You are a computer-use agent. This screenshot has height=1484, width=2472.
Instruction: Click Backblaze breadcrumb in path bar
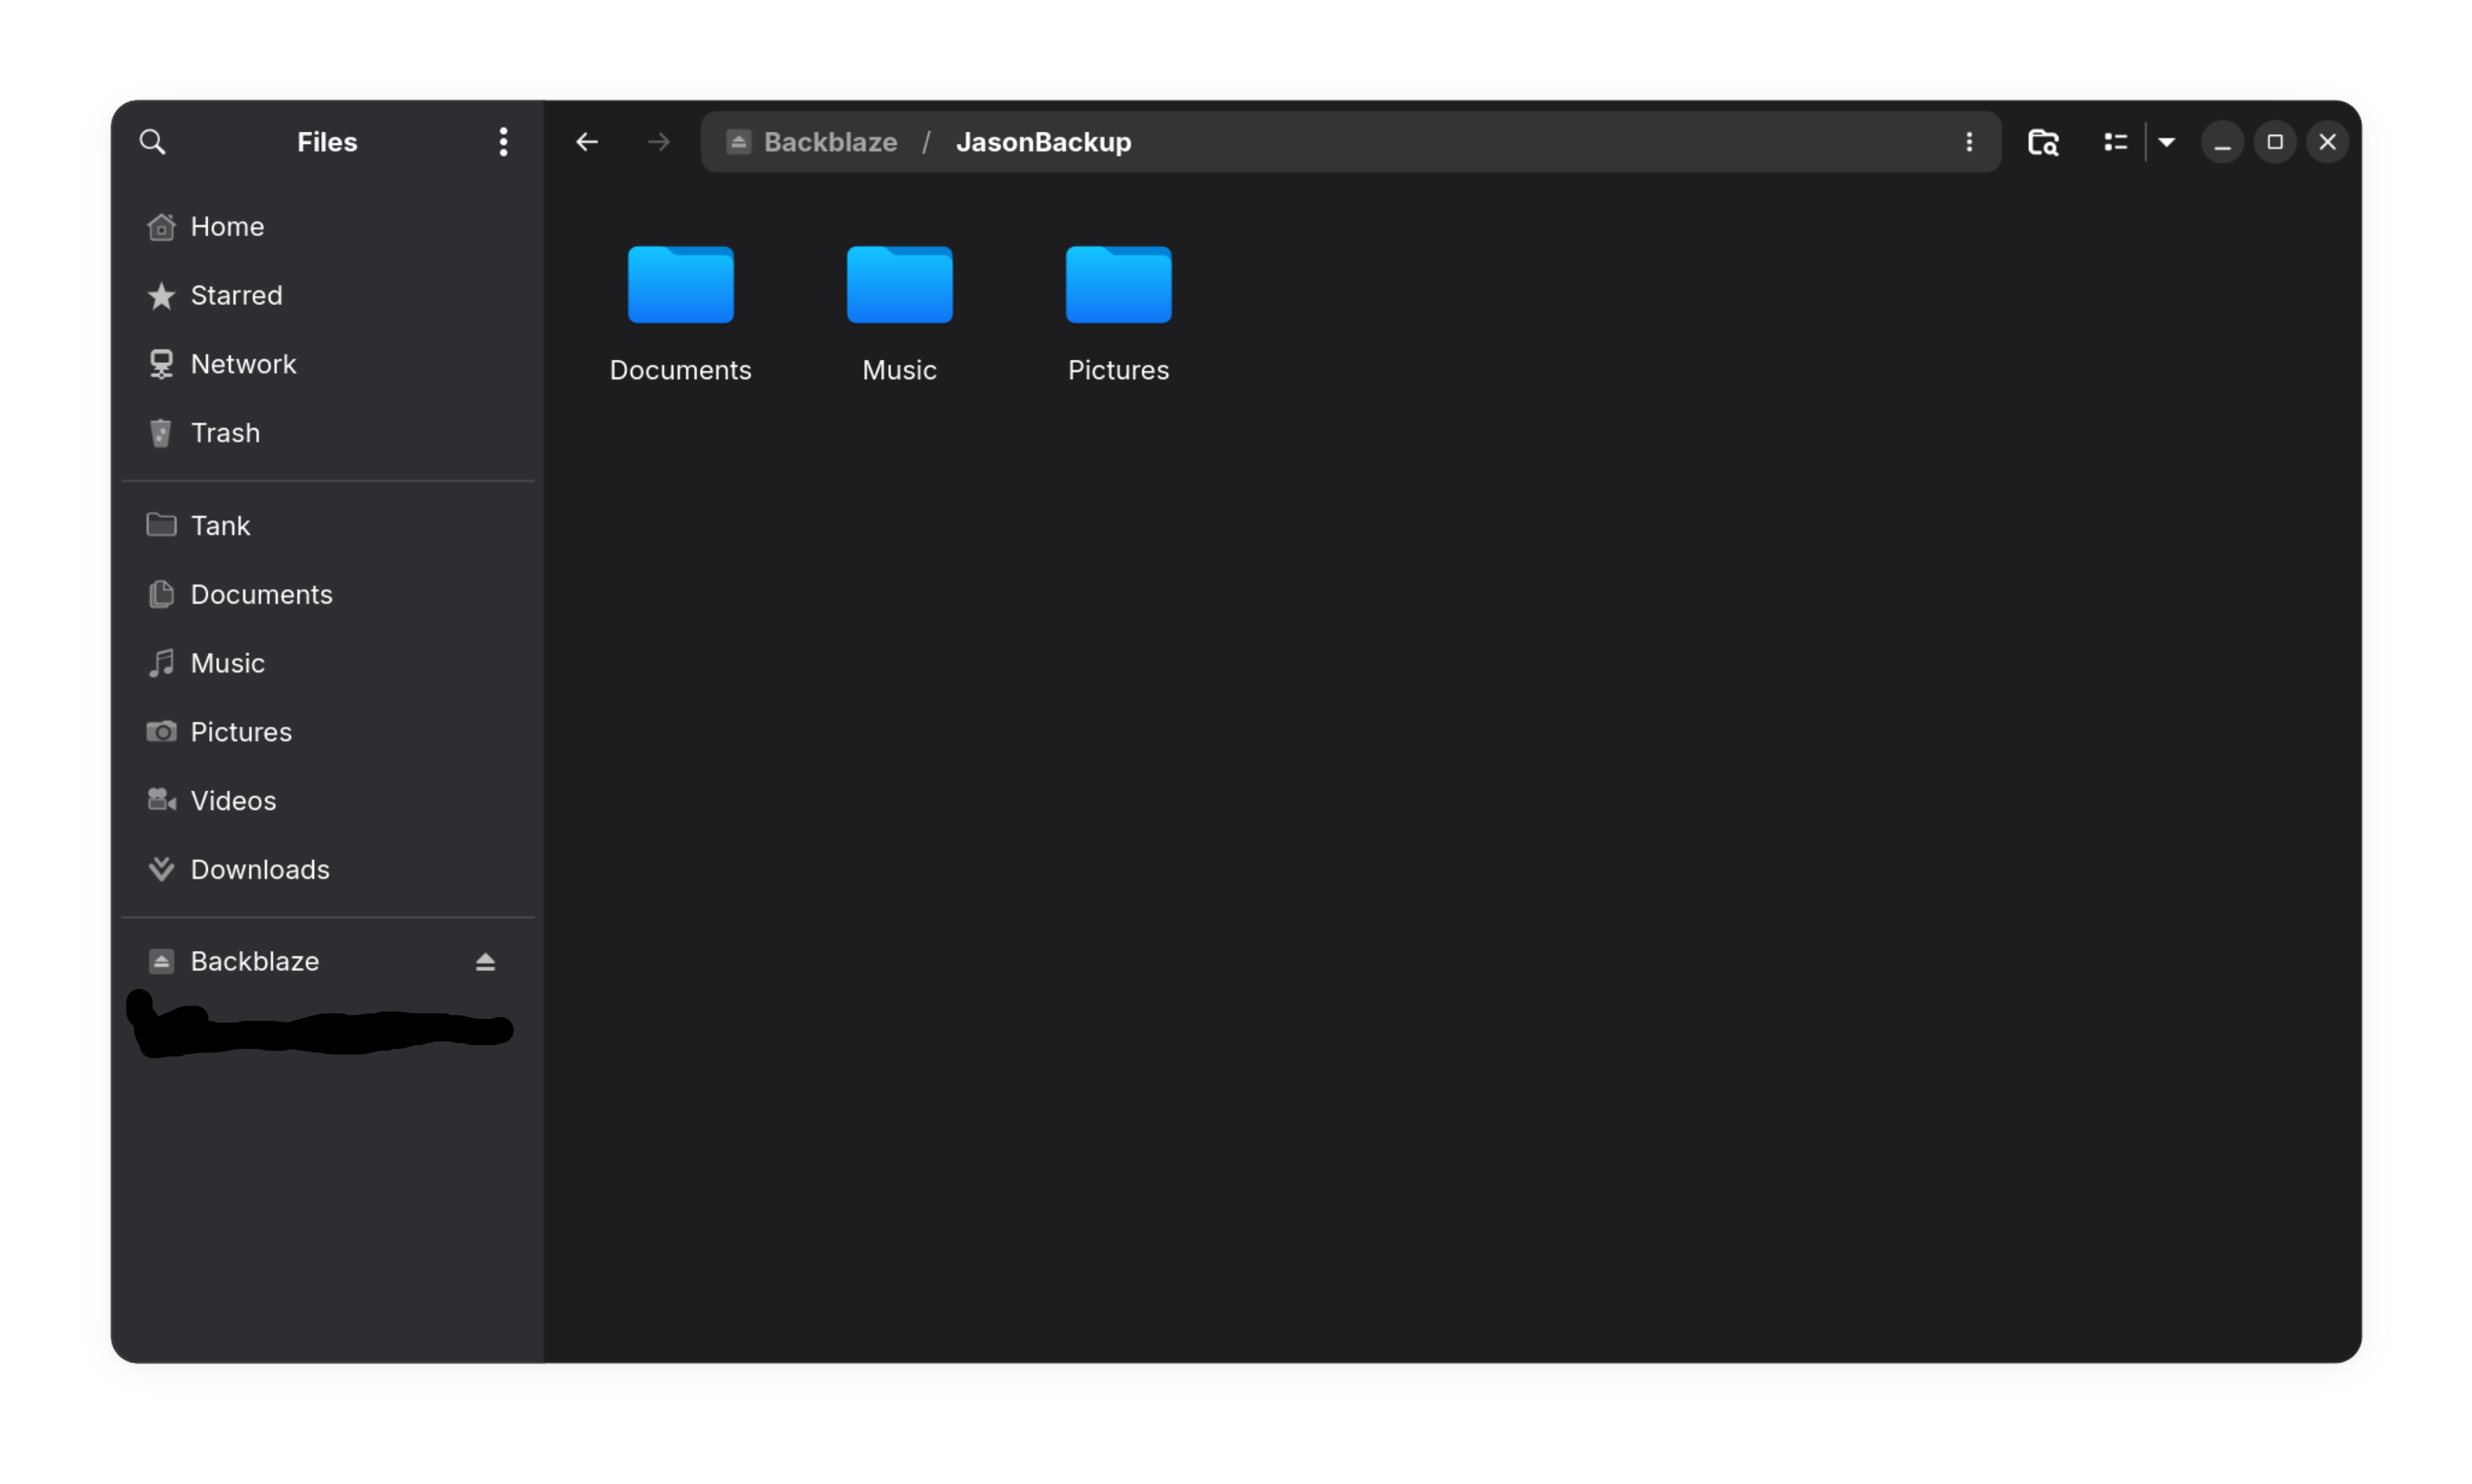[829, 142]
